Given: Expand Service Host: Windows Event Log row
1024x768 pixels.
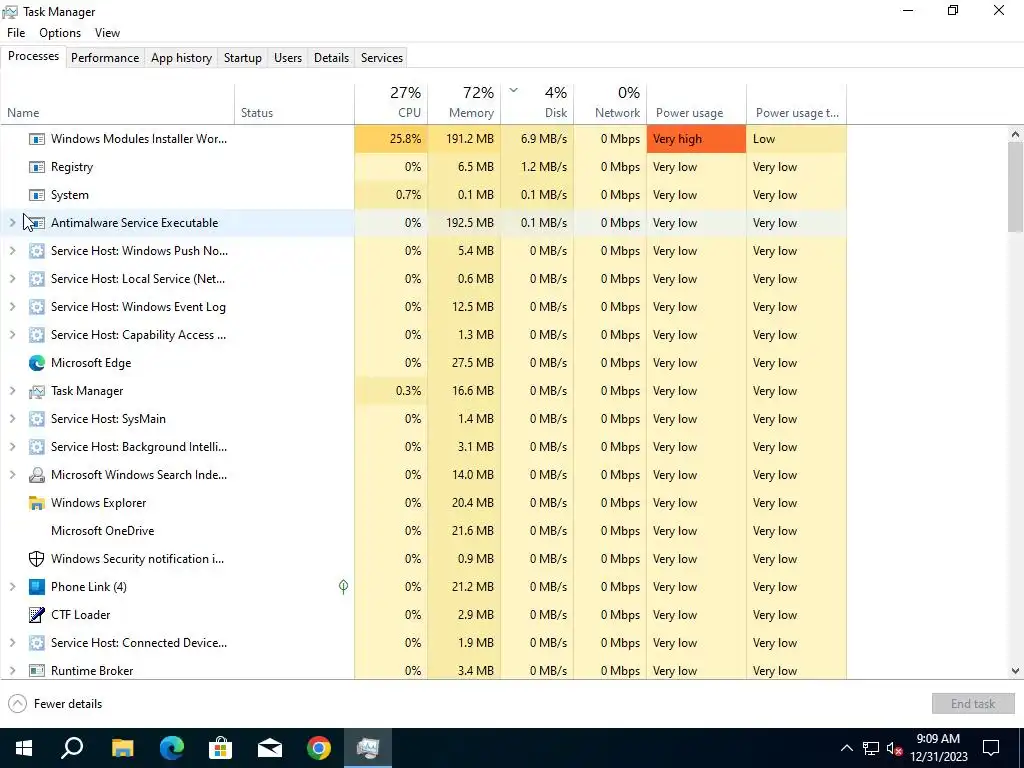Looking at the screenshot, I should 12,307.
